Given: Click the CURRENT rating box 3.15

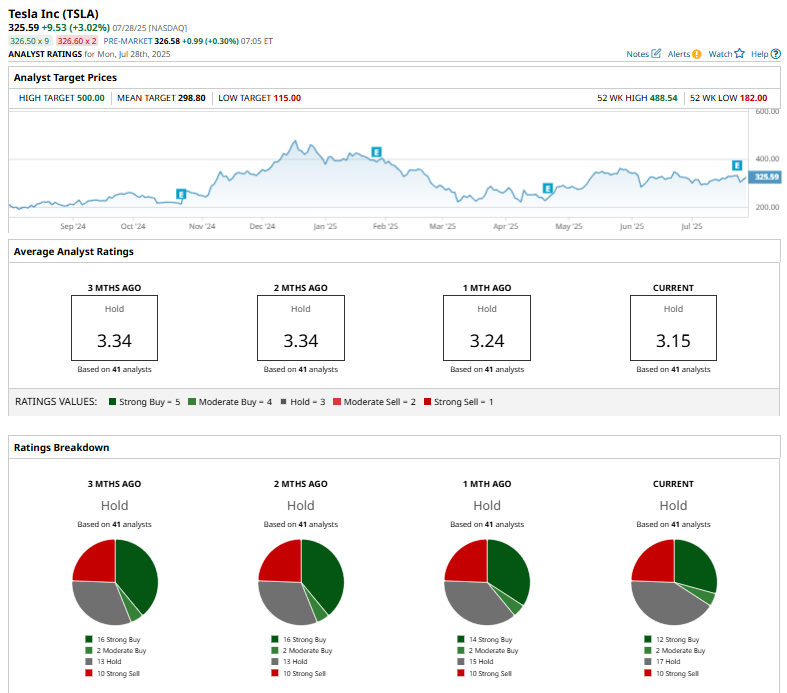Looking at the screenshot, I should [674, 328].
